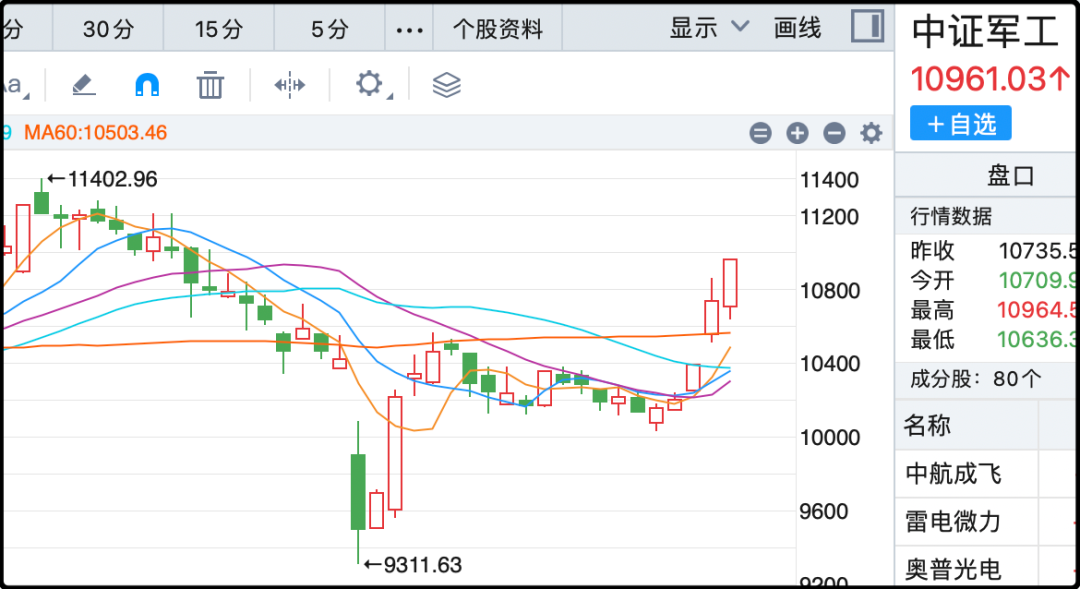The width and height of the screenshot is (1080, 589).
Task: Switch to the 15分 period tab
Action: (x=219, y=29)
